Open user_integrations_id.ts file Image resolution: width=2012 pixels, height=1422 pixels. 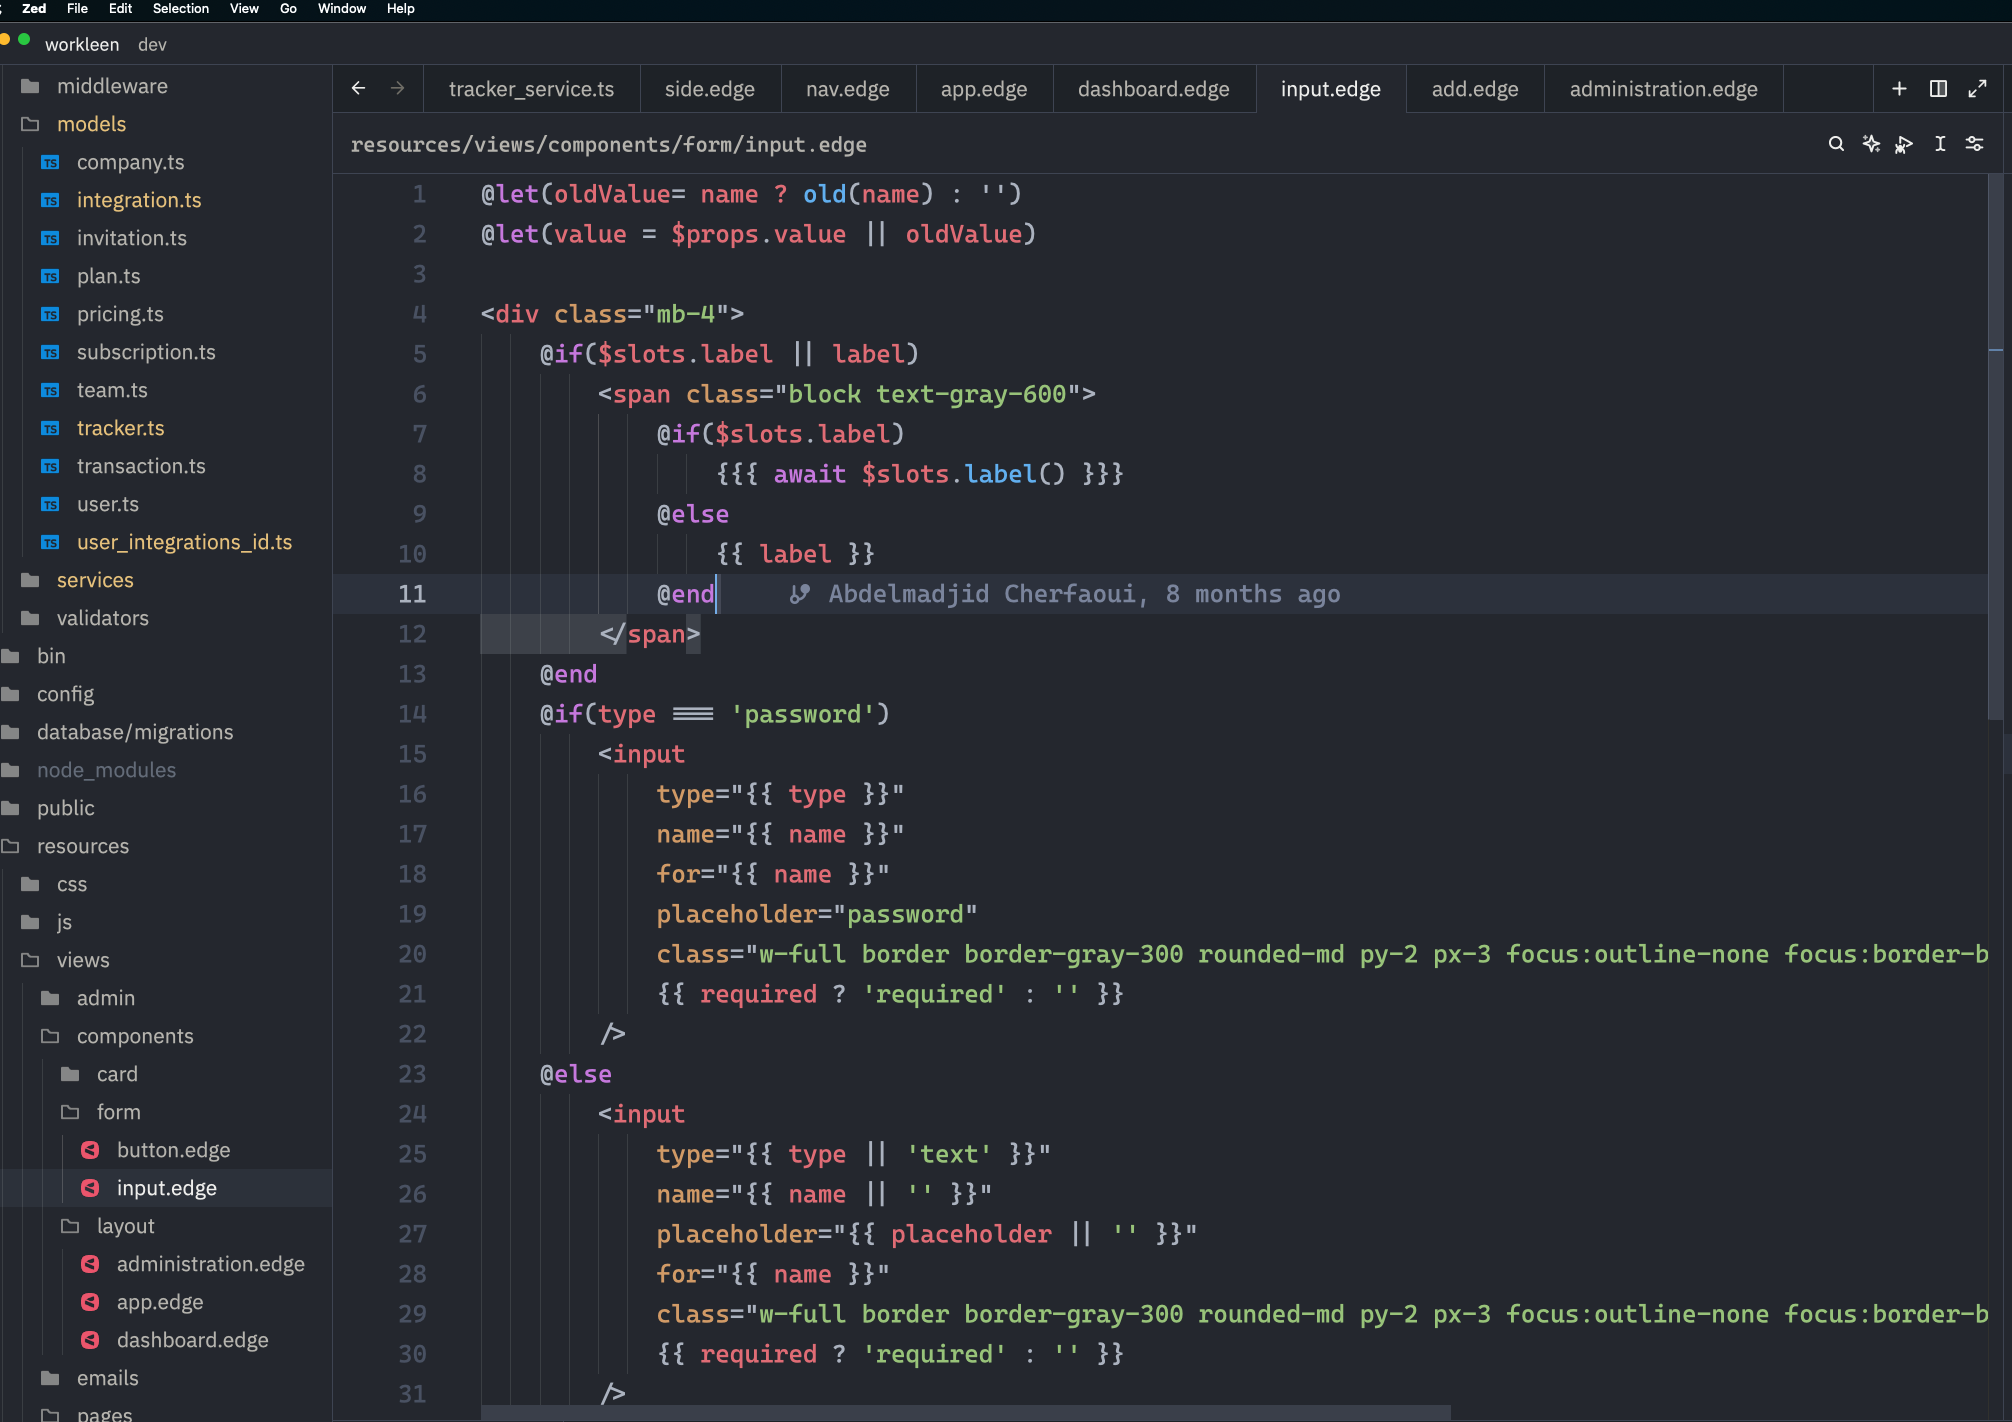click(x=184, y=542)
